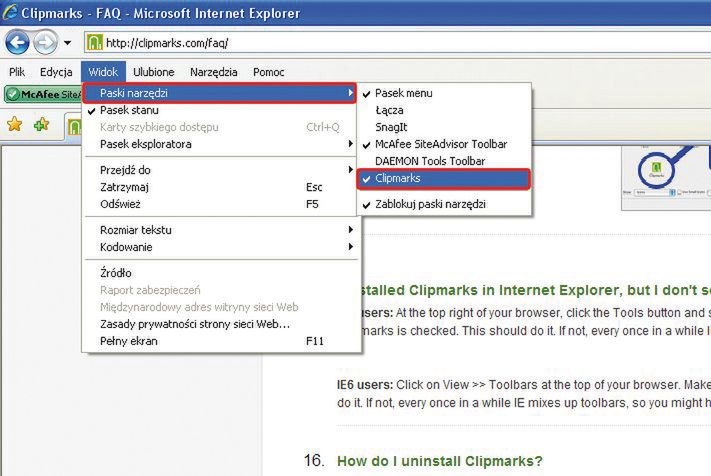The height and width of the screenshot is (476, 711).
Task: Select the Clipmarks page tab
Action: coord(73,127)
